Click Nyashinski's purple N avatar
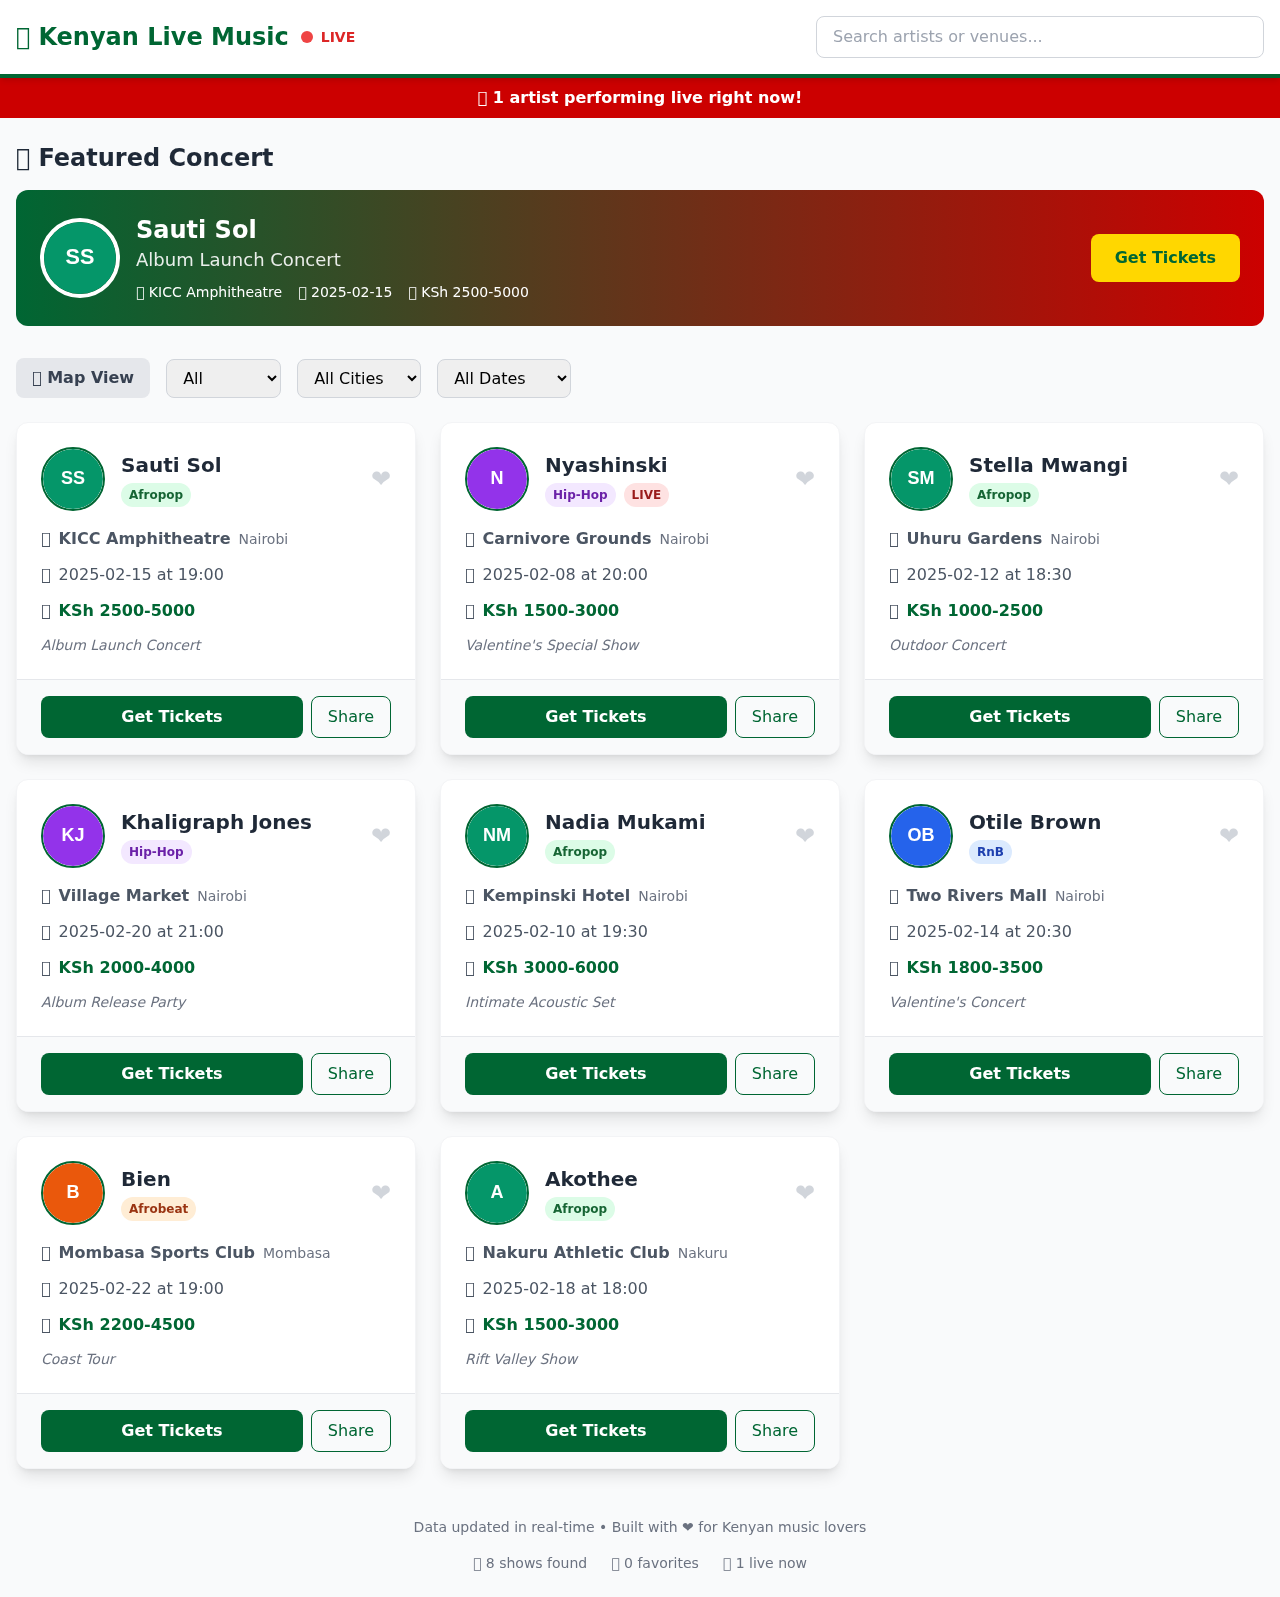Image resolution: width=1280 pixels, height=1597 pixels. tap(497, 479)
